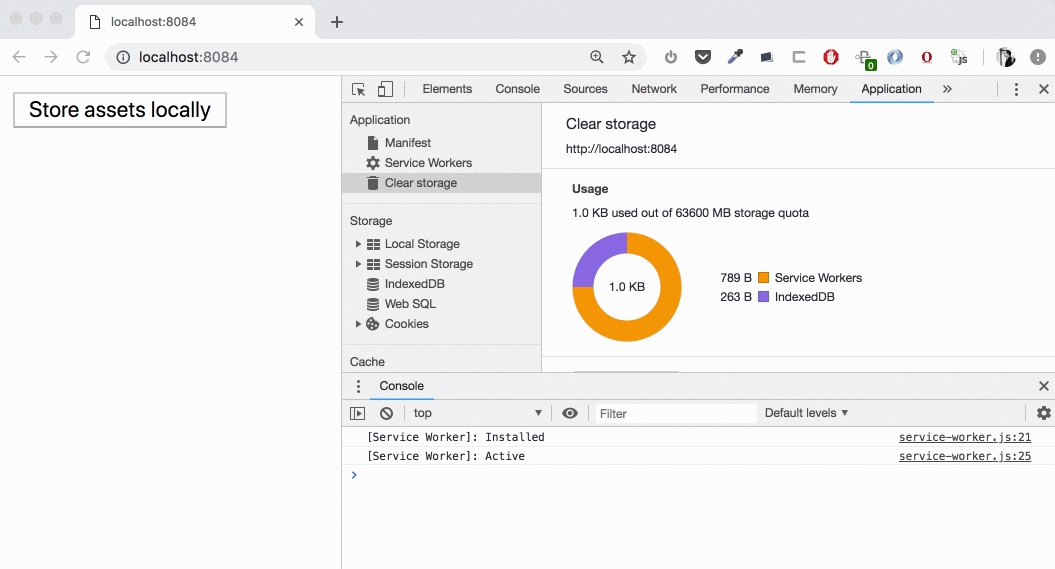Click purple IndexedDB legend swatch
This screenshot has height=569, width=1055.
(764, 297)
